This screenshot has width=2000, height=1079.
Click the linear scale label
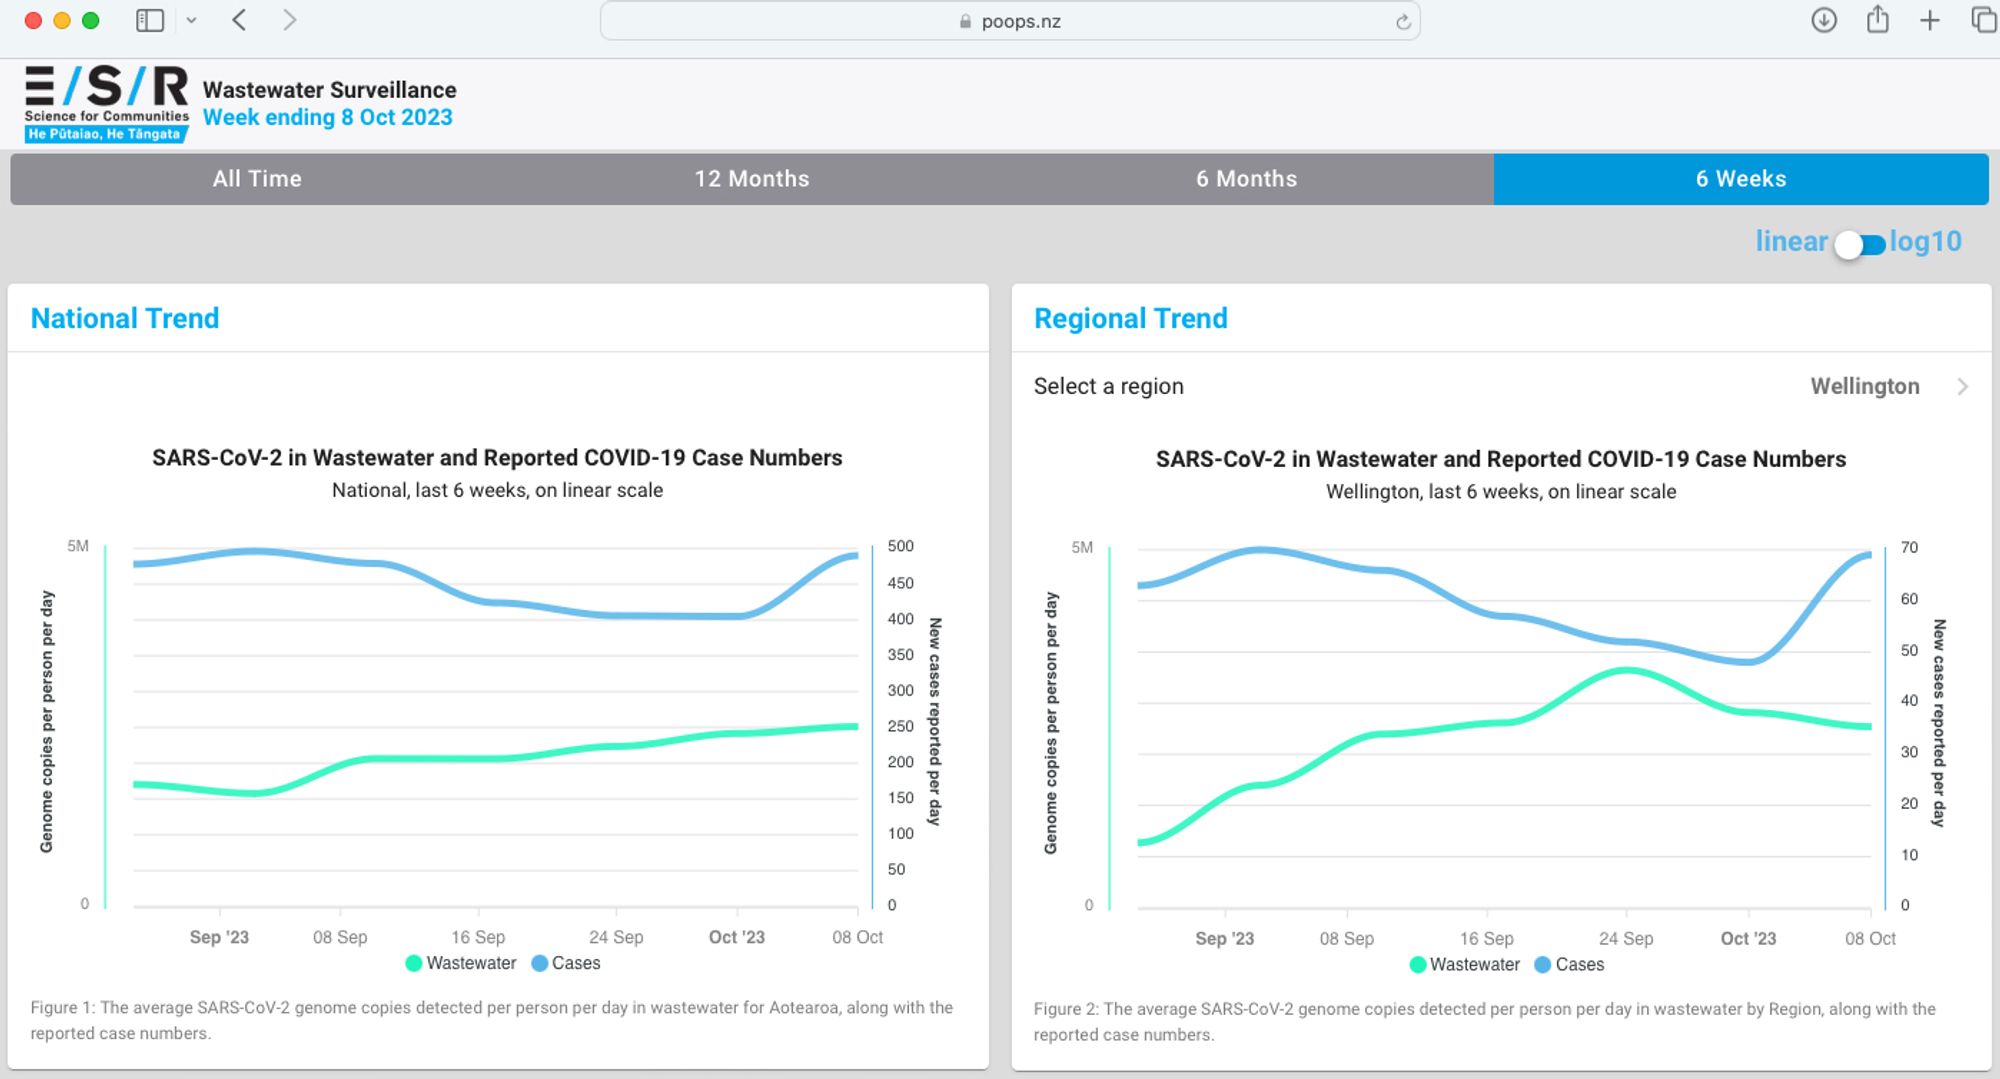pos(1791,242)
